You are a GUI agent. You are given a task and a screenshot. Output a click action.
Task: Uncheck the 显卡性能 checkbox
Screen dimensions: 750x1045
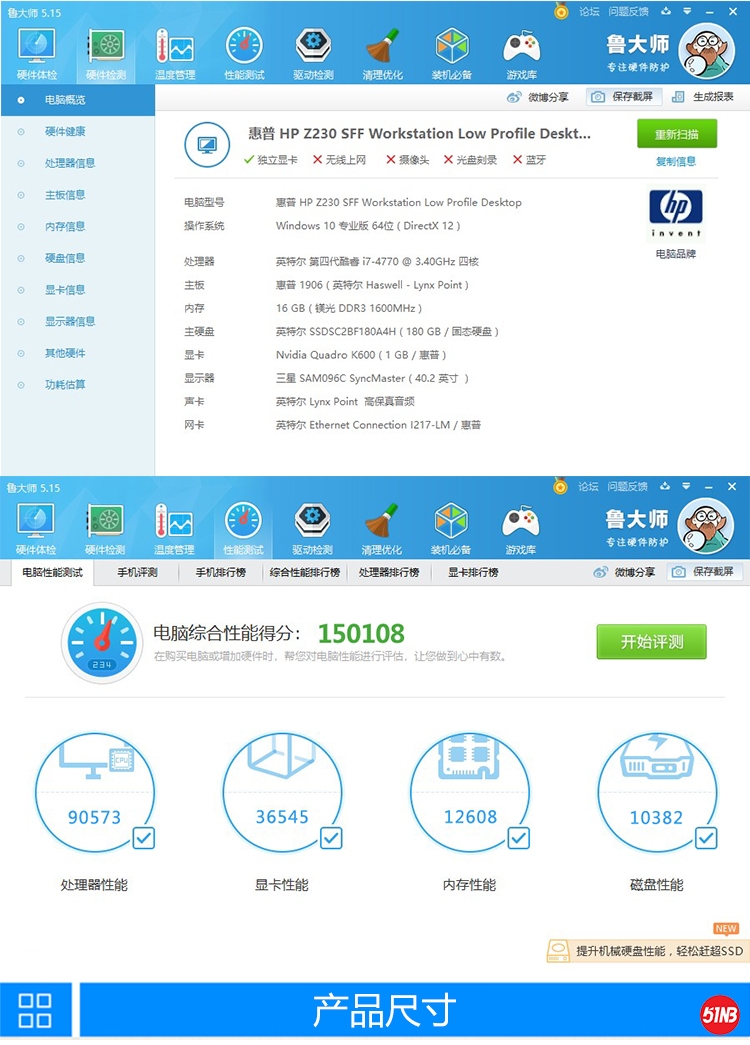click(331, 838)
